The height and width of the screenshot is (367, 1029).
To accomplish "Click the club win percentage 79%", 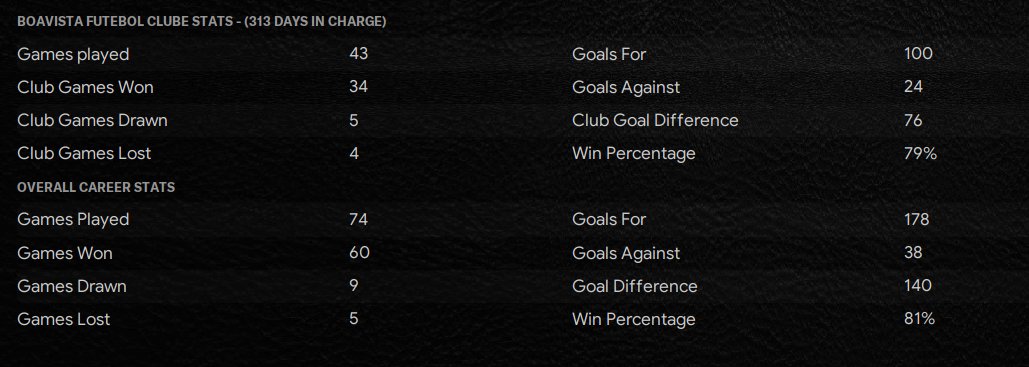I will pyautogui.click(x=920, y=154).
